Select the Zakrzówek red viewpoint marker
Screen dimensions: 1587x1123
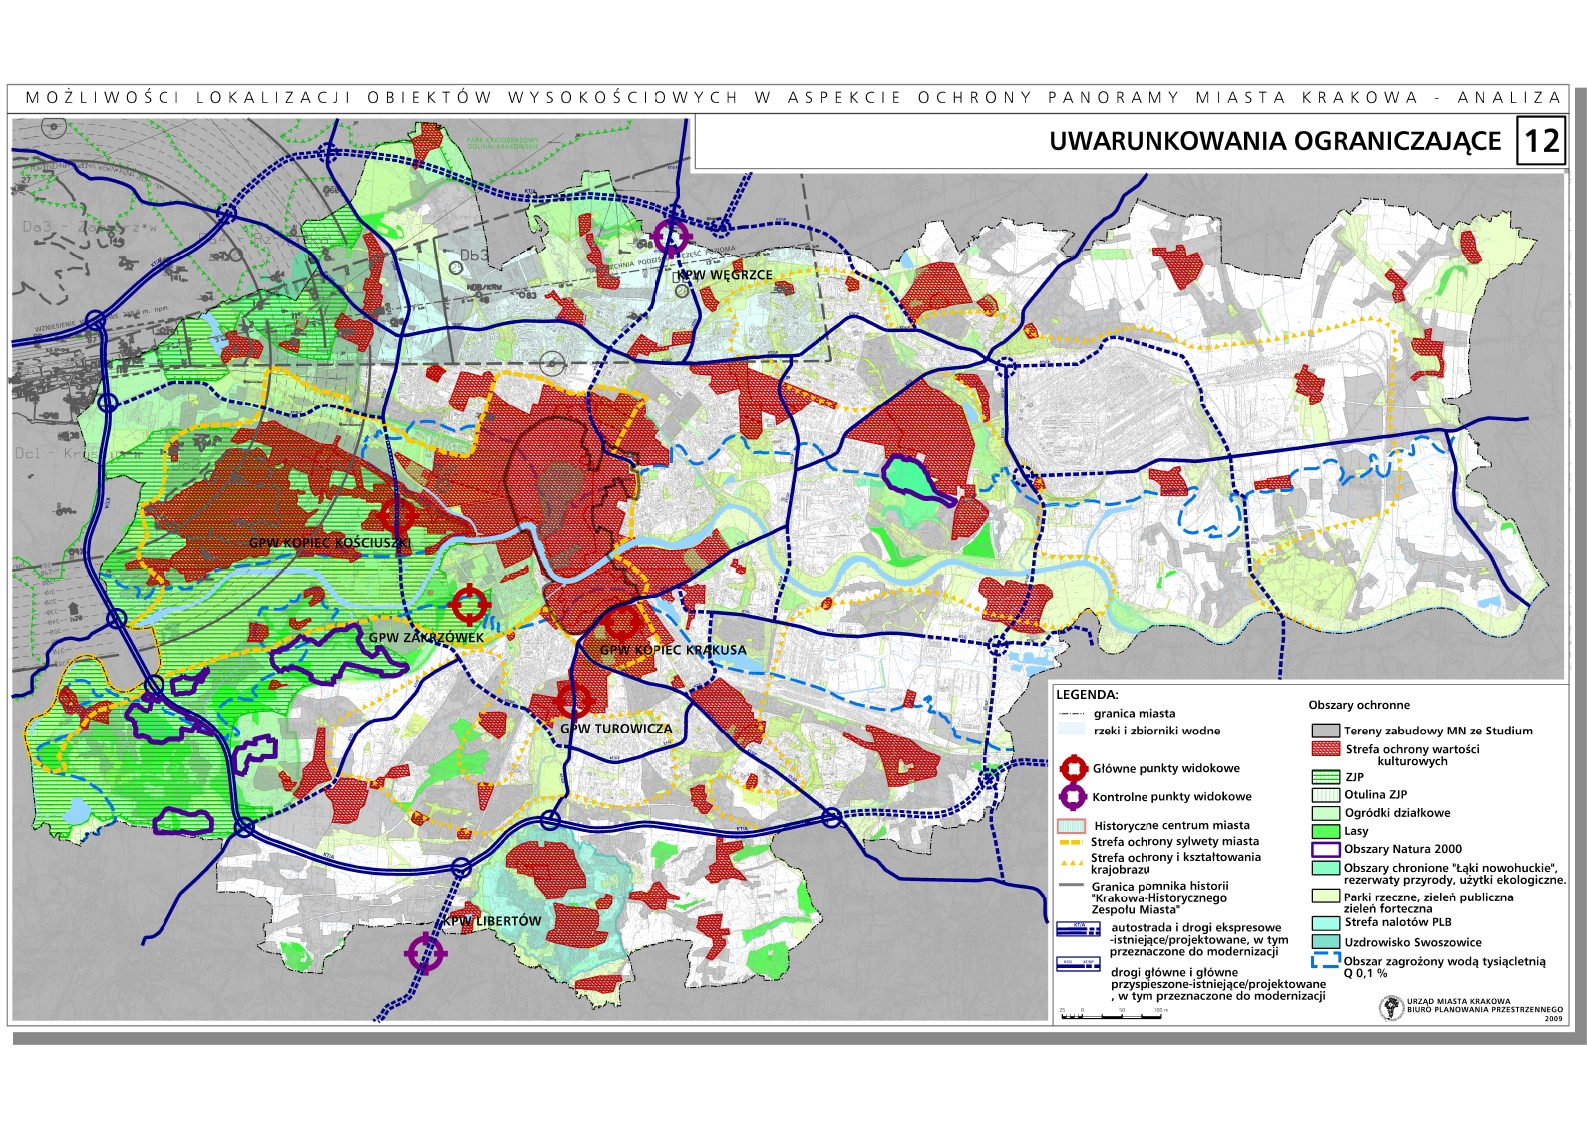tap(469, 605)
